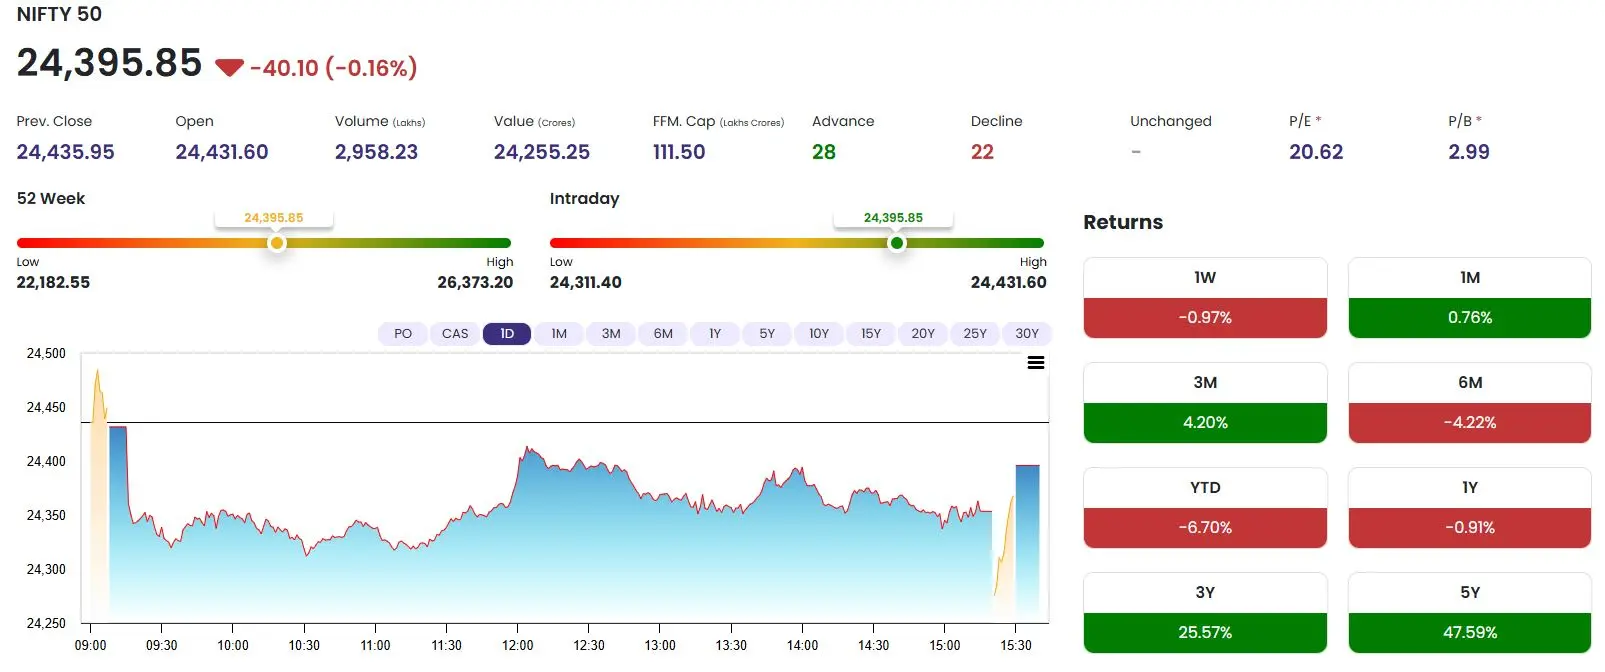Click the green Intraday tooltip value
1605x672 pixels.
(893, 218)
